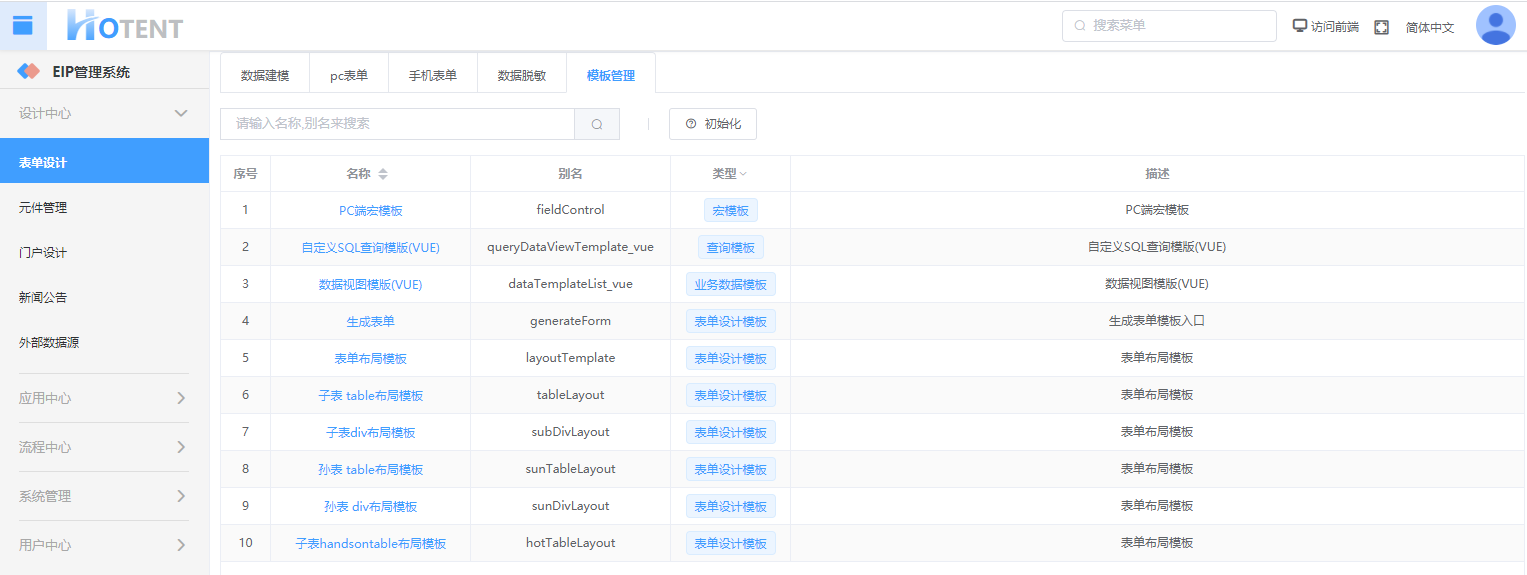Expand the 流程中心 menu section
The width and height of the screenshot is (1527, 575).
[104, 447]
